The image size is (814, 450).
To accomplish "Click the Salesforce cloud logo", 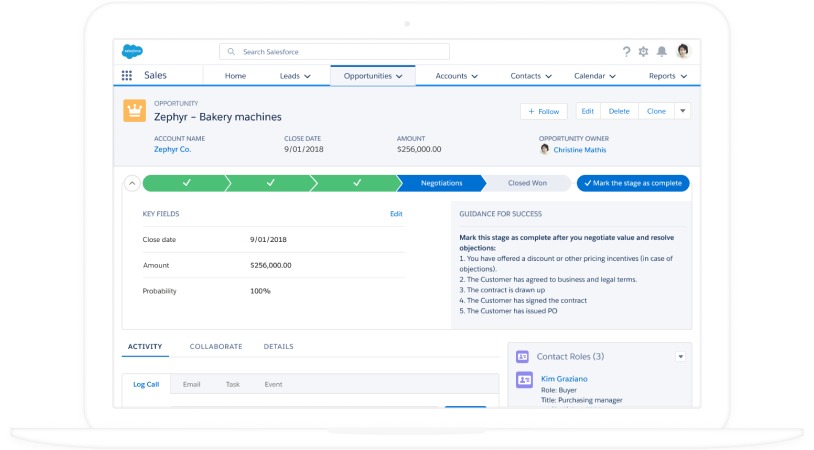I will tap(133, 51).
